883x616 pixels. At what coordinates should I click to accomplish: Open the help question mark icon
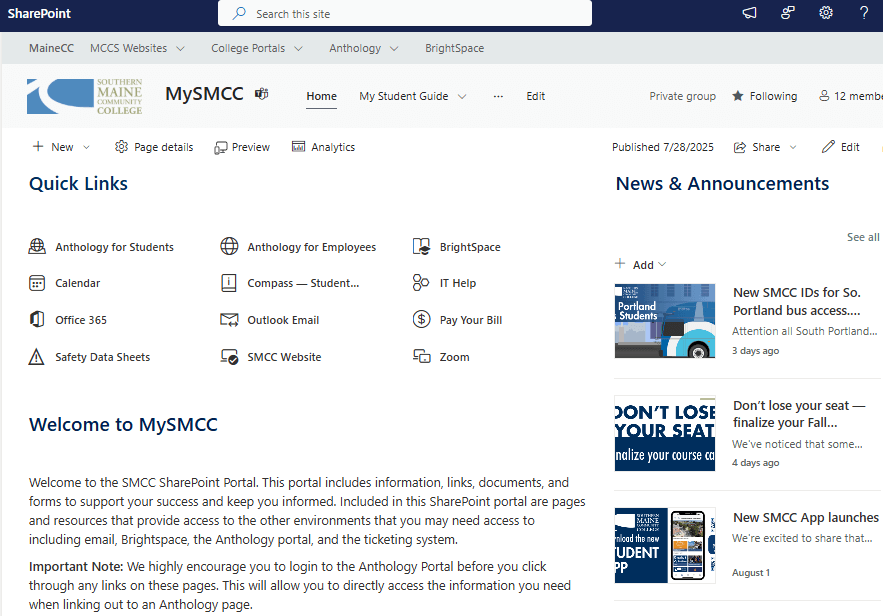pyautogui.click(x=864, y=13)
